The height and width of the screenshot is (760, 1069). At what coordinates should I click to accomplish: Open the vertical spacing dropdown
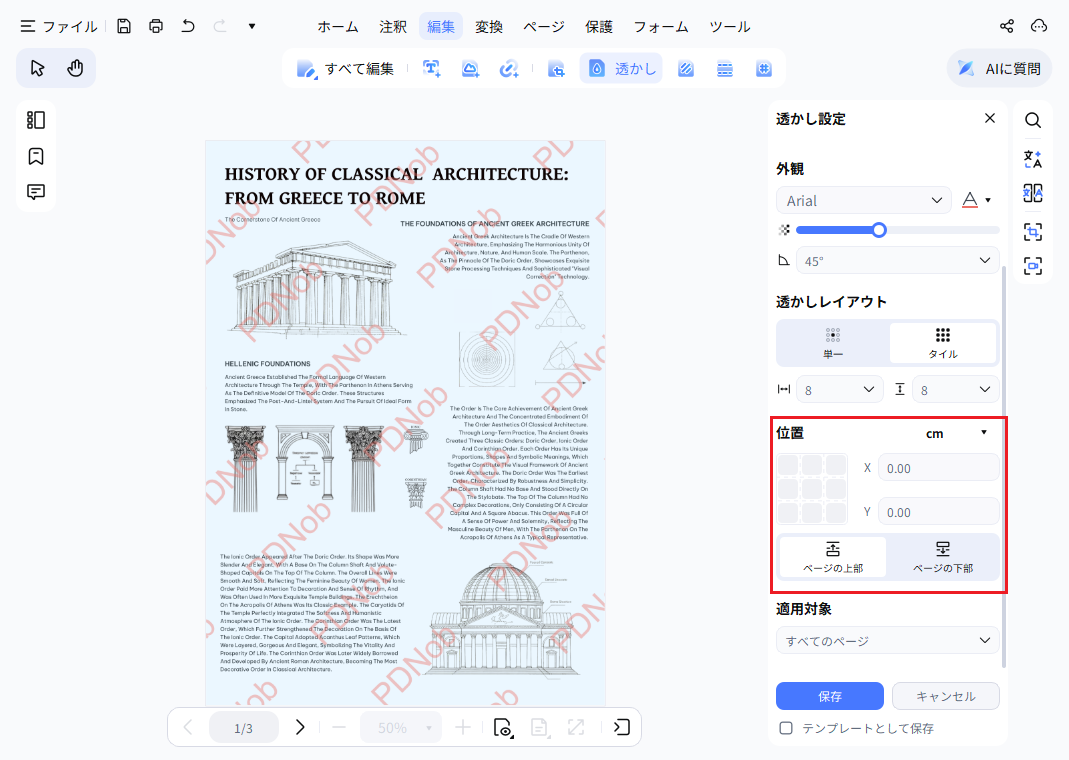[x=956, y=390]
